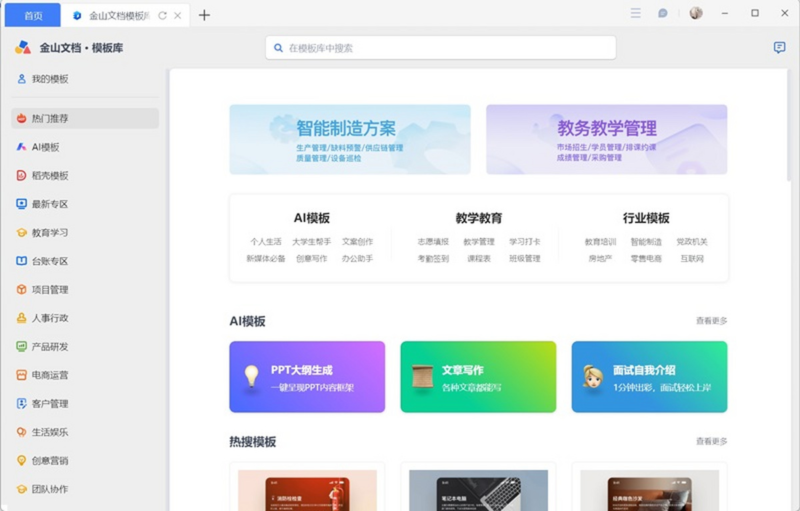
Task: Click the 创意写作 link
Action: pos(311,258)
